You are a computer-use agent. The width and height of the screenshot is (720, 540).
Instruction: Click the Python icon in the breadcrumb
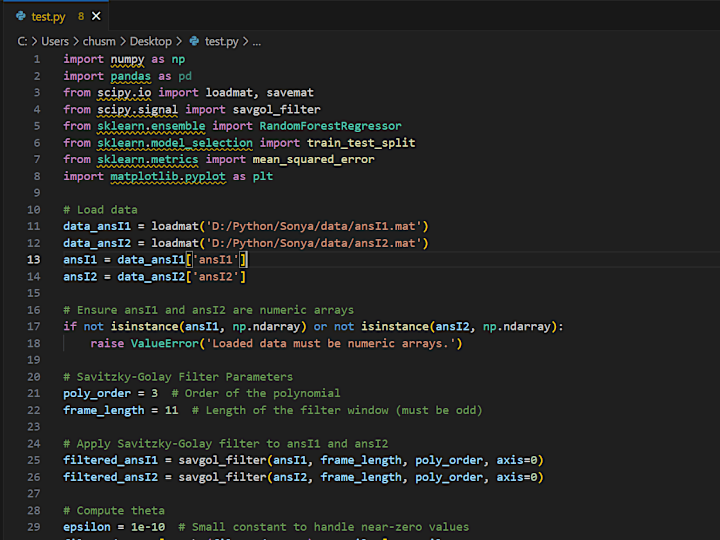coord(195,41)
